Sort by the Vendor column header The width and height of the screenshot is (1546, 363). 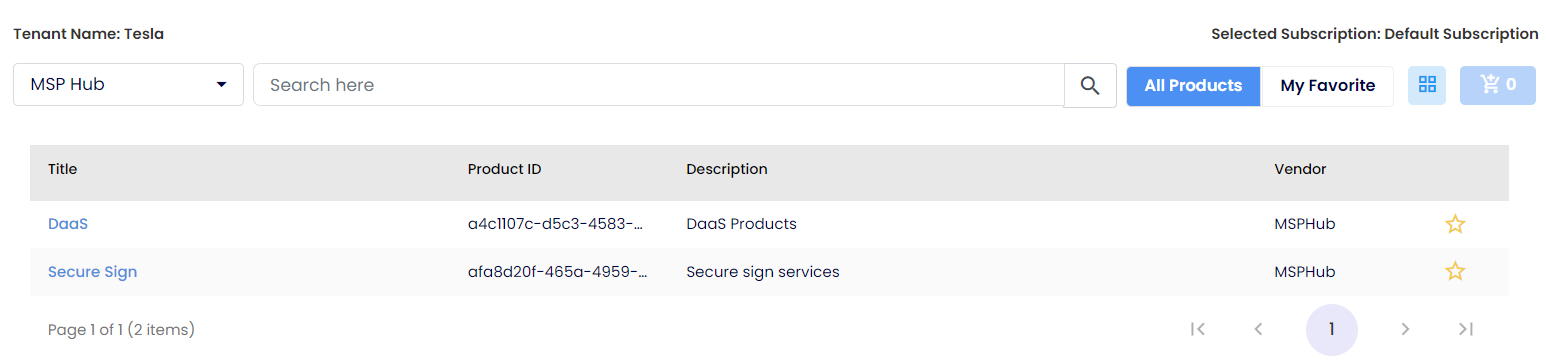(1300, 169)
